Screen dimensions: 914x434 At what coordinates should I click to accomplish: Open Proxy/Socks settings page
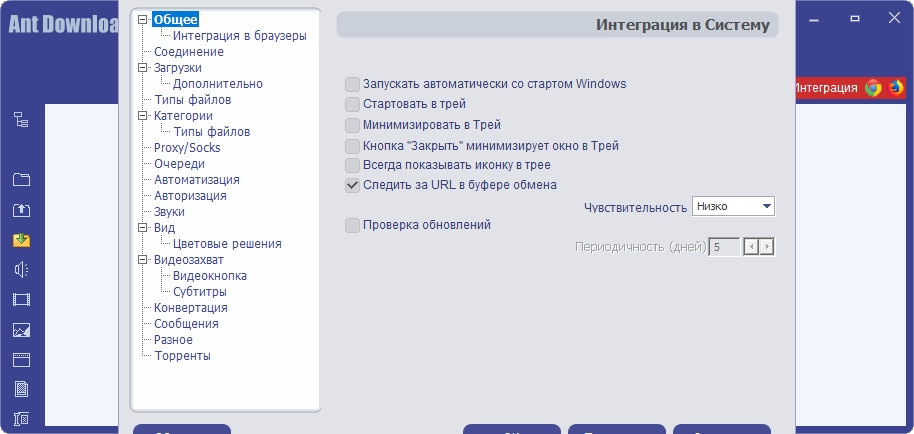(187, 148)
